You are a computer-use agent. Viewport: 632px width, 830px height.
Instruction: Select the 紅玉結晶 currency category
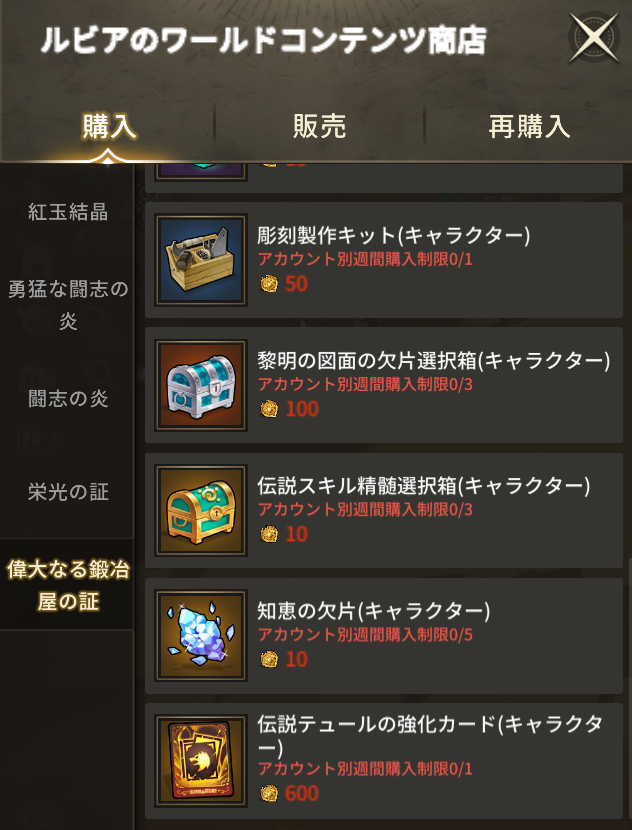pyautogui.click(x=68, y=212)
